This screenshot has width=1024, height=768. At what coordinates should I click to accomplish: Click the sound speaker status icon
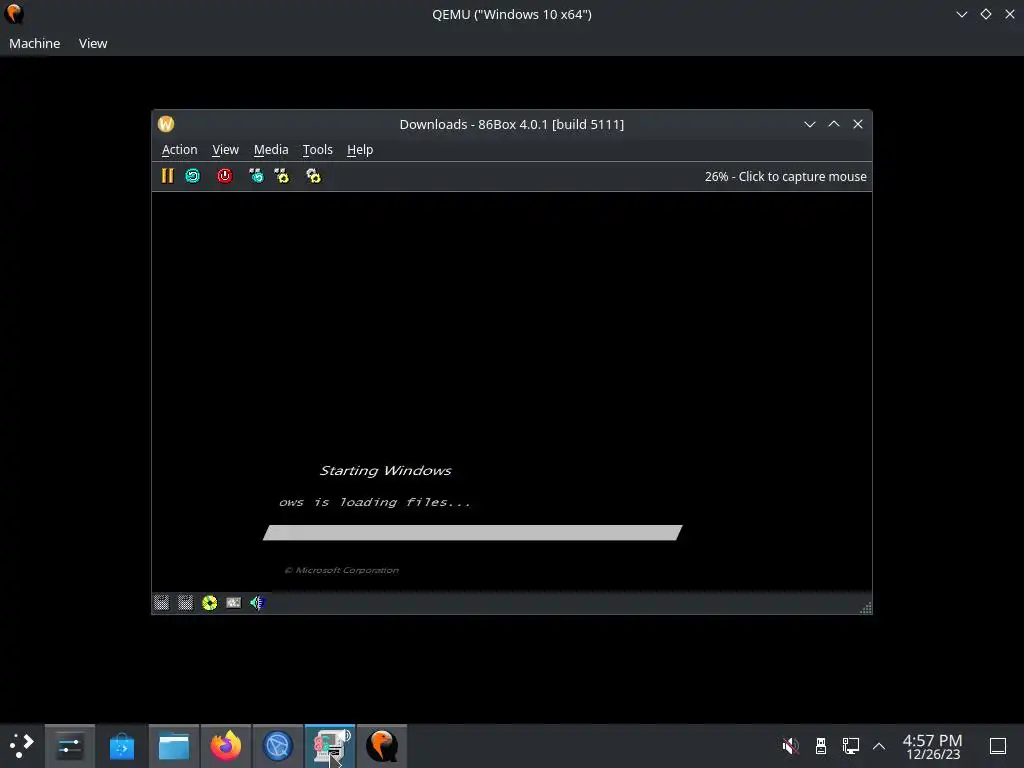(257, 603)
